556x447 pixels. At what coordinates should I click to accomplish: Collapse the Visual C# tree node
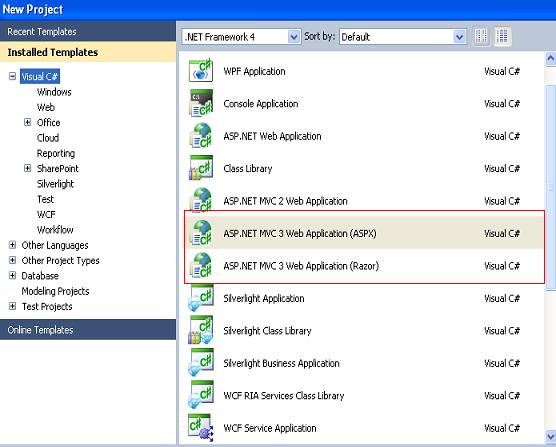[12, 76]
